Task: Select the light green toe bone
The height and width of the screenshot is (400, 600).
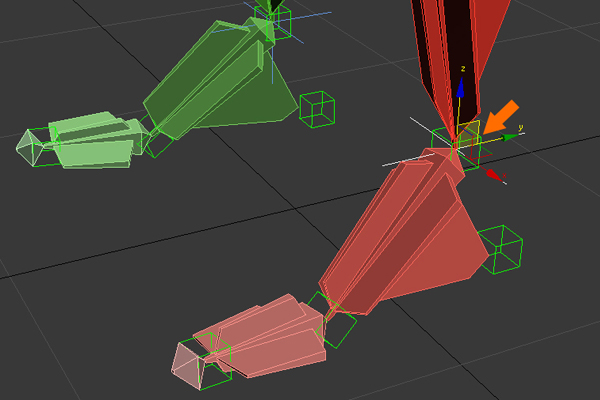Action: (96, 140)
